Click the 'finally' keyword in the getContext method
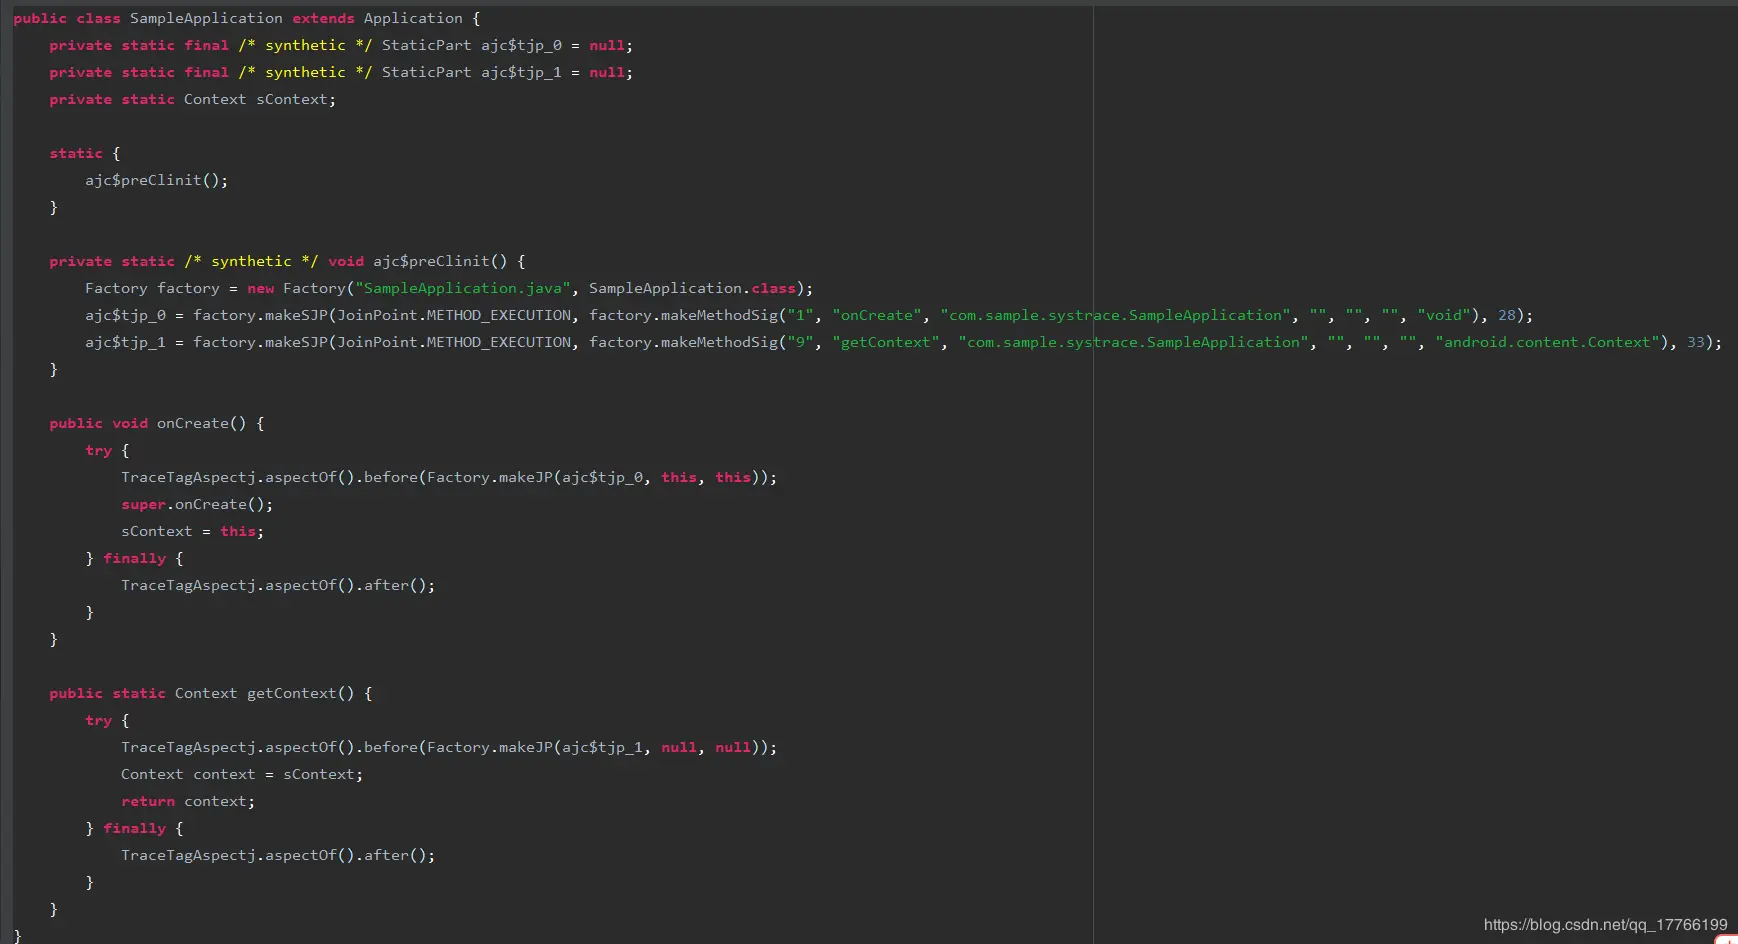The image size is (1738, 944). [x=134, y=828]
